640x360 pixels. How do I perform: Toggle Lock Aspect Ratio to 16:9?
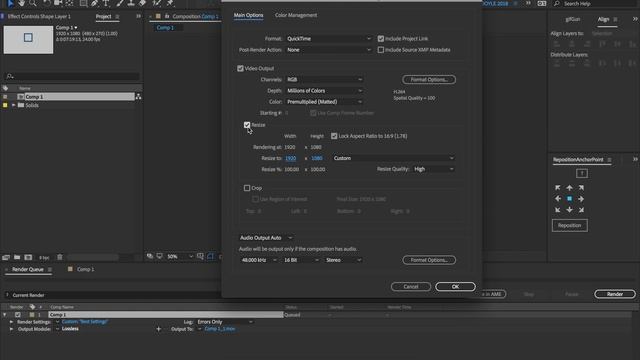(334, 136)
